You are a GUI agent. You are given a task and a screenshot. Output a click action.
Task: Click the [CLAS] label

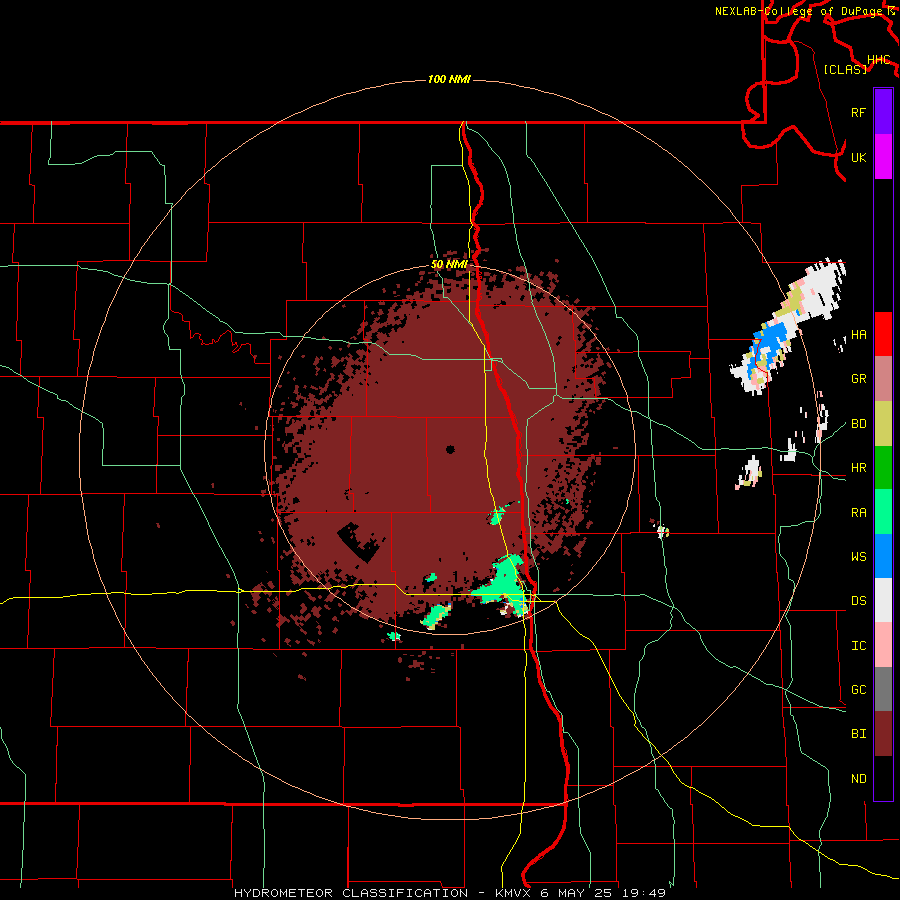(845, 69)
